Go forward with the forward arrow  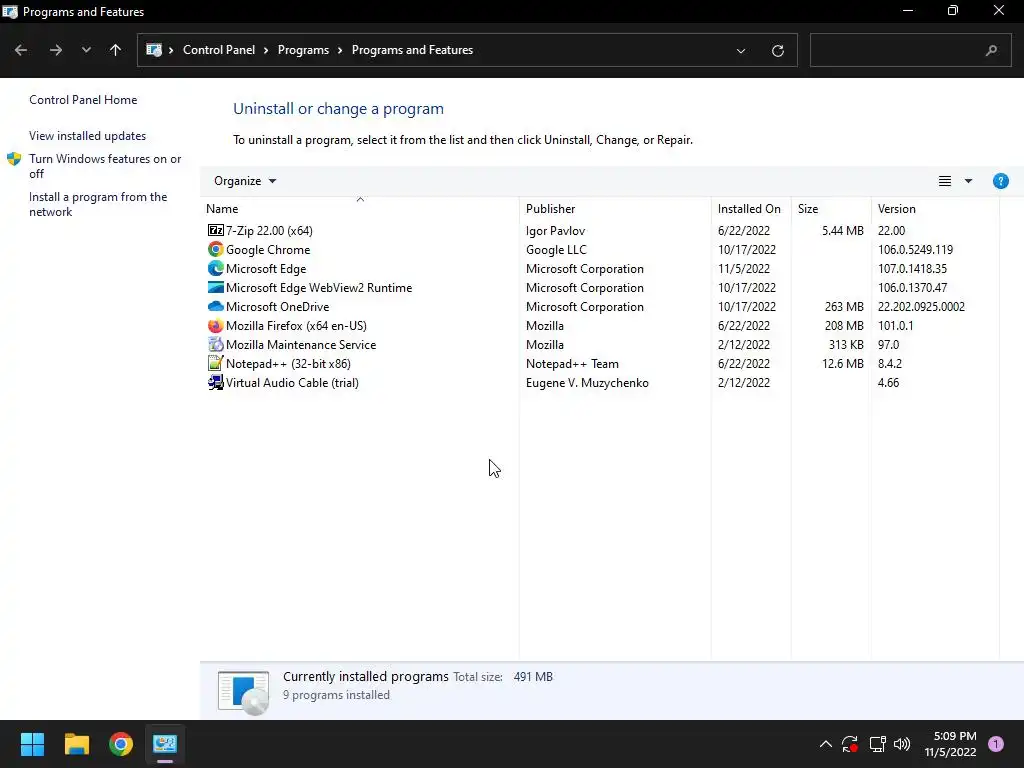click(56, 50)
